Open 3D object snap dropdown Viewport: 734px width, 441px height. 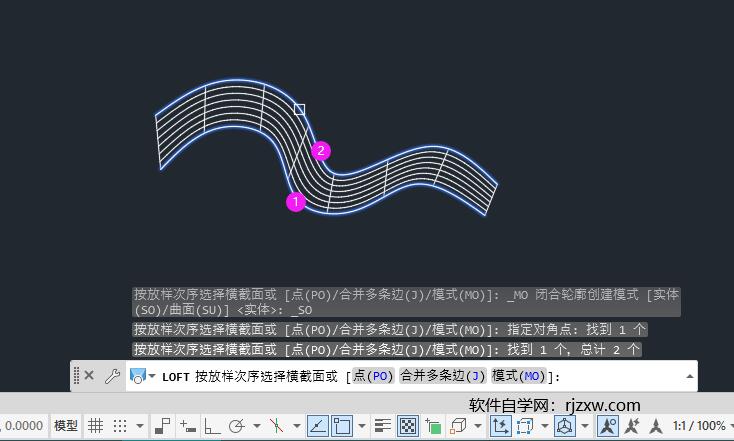[477, 426]
